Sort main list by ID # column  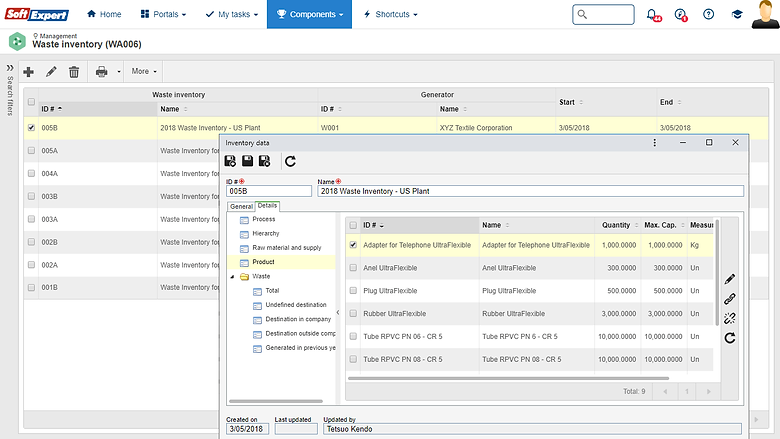98,109
